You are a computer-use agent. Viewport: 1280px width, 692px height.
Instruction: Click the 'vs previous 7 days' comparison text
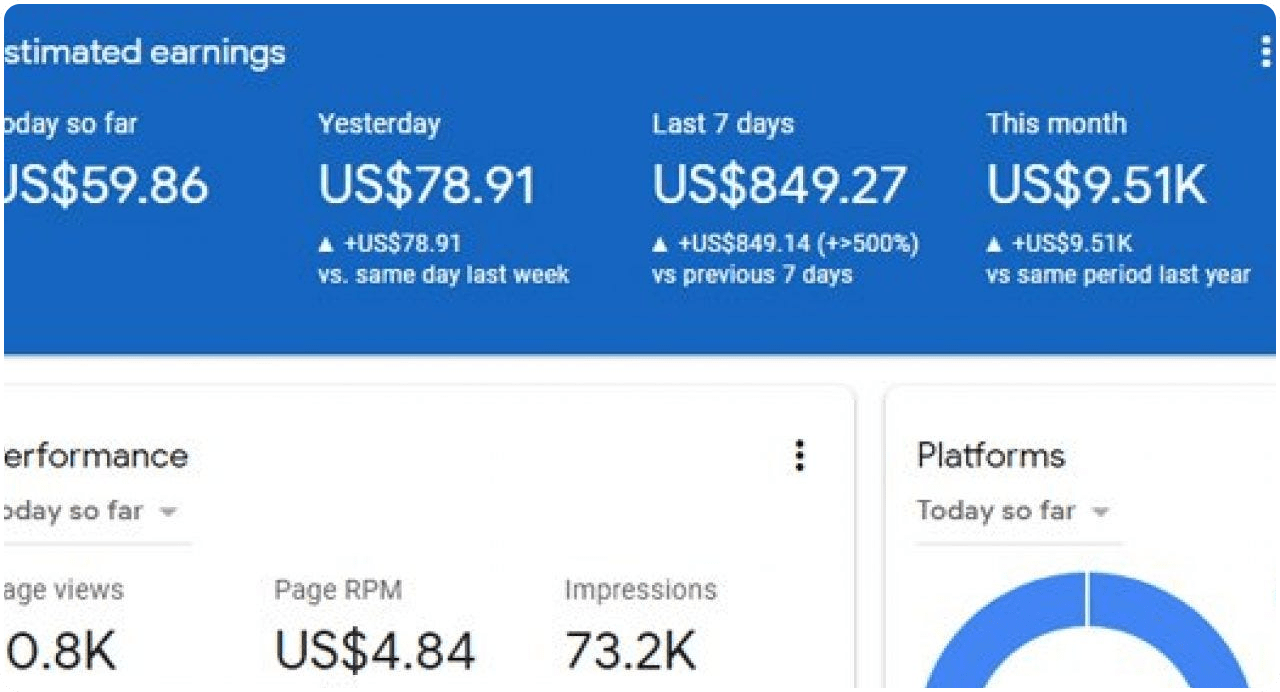click(x=752, y=275)
